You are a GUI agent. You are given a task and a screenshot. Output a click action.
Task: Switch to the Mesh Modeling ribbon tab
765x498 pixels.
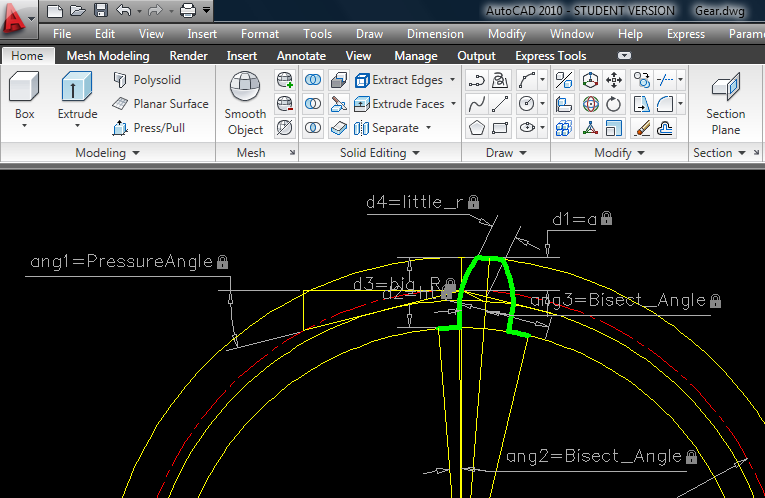pos(108,56)
